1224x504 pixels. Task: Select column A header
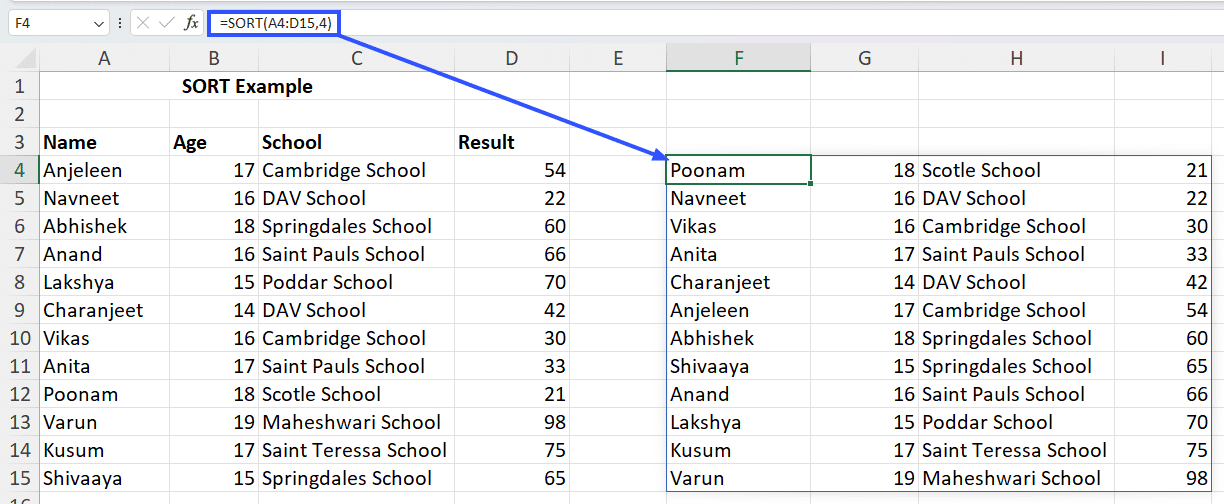(x=104, y=59)
